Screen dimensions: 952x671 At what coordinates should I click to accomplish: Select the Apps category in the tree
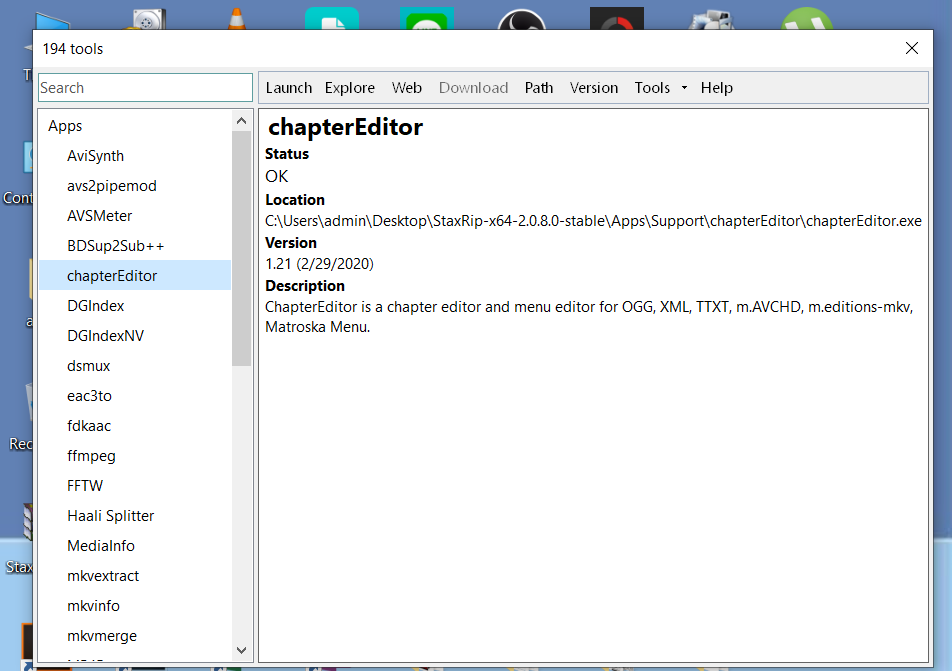pos(65,126)
